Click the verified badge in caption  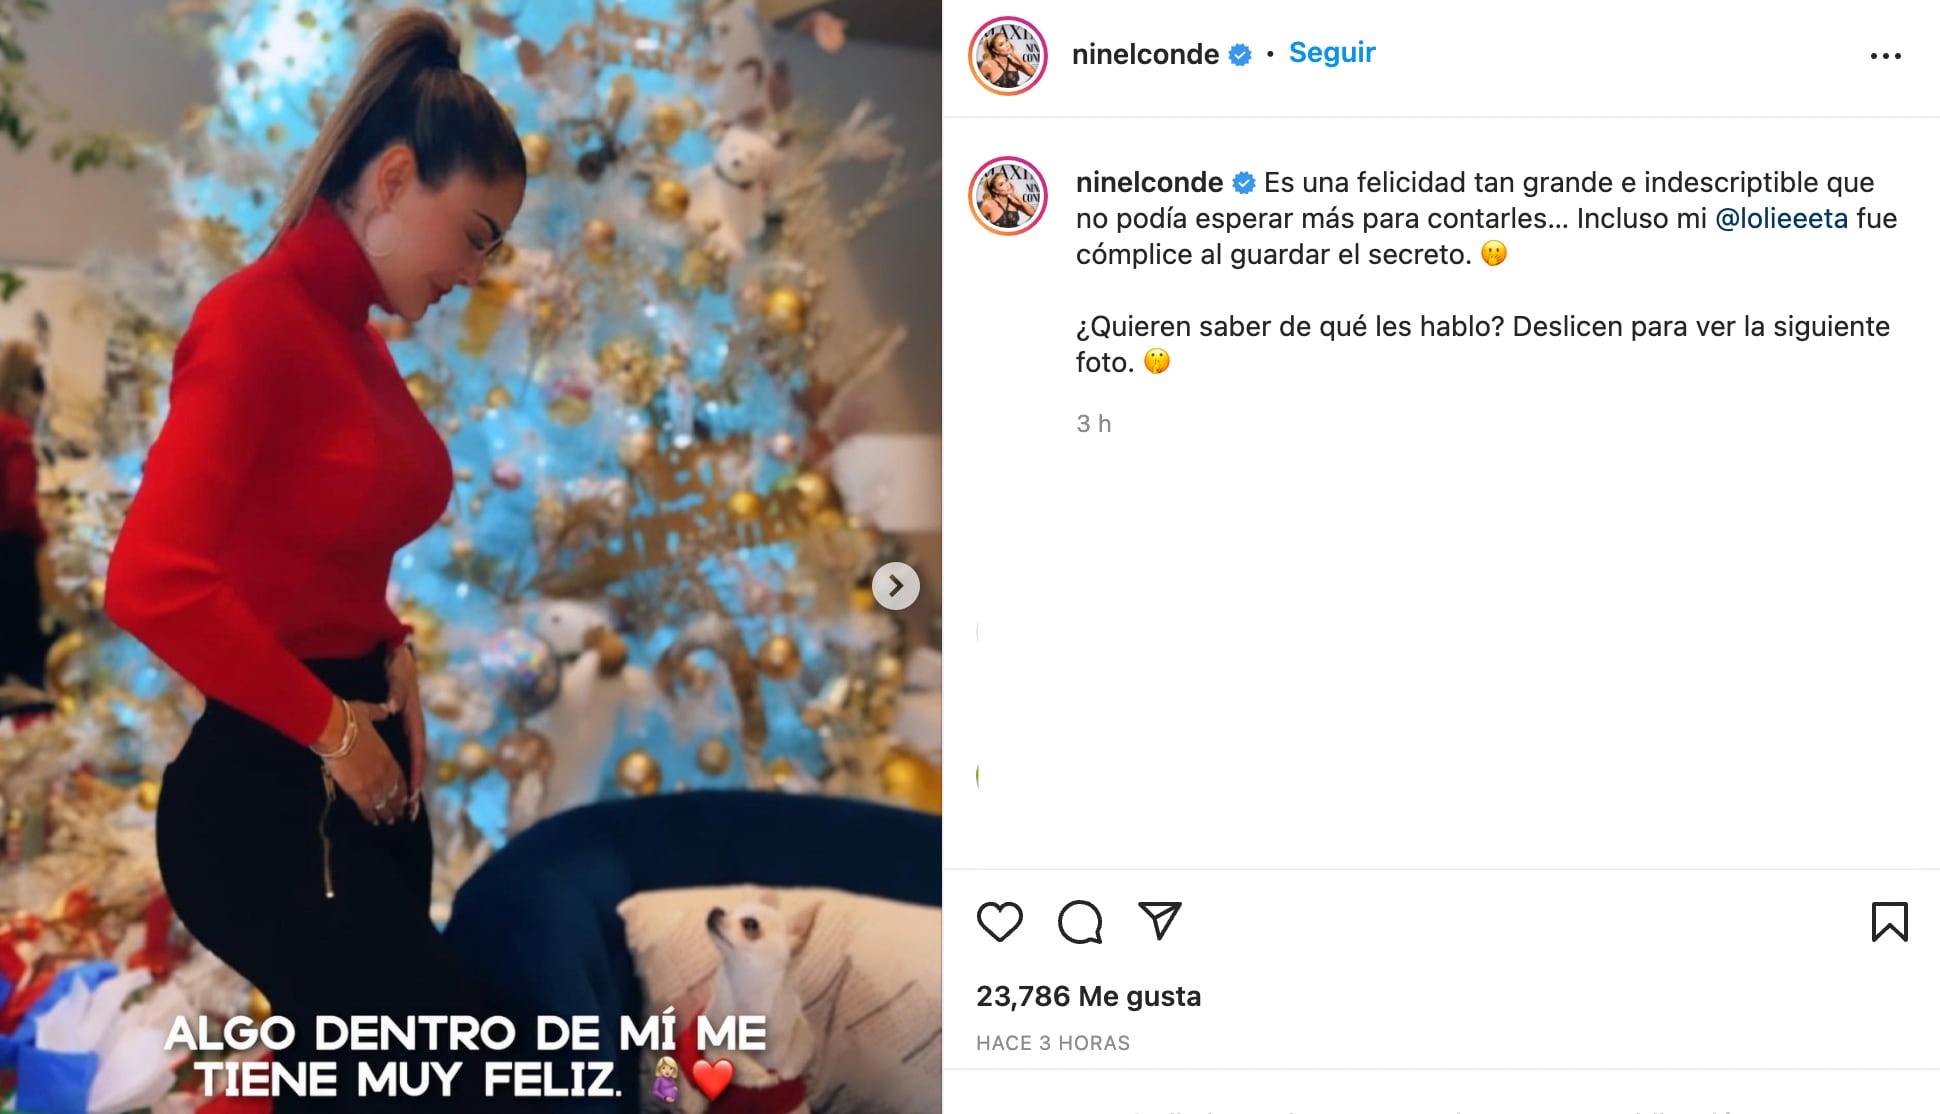pyautogui.click(x=1244, y=183)
